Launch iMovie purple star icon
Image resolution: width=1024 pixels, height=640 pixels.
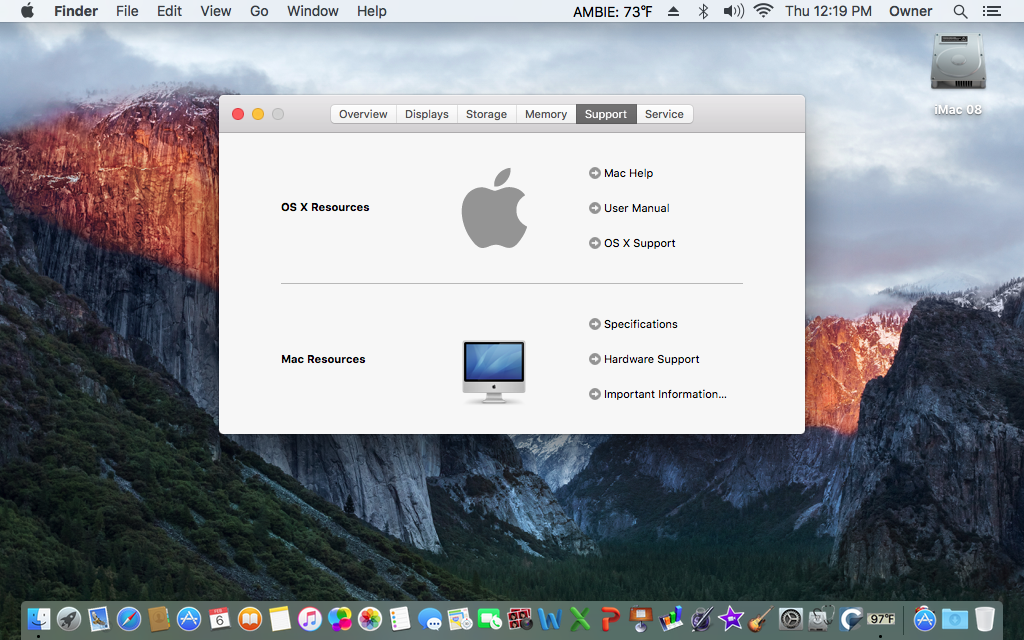pyautogui.click(x=731, y=618)
